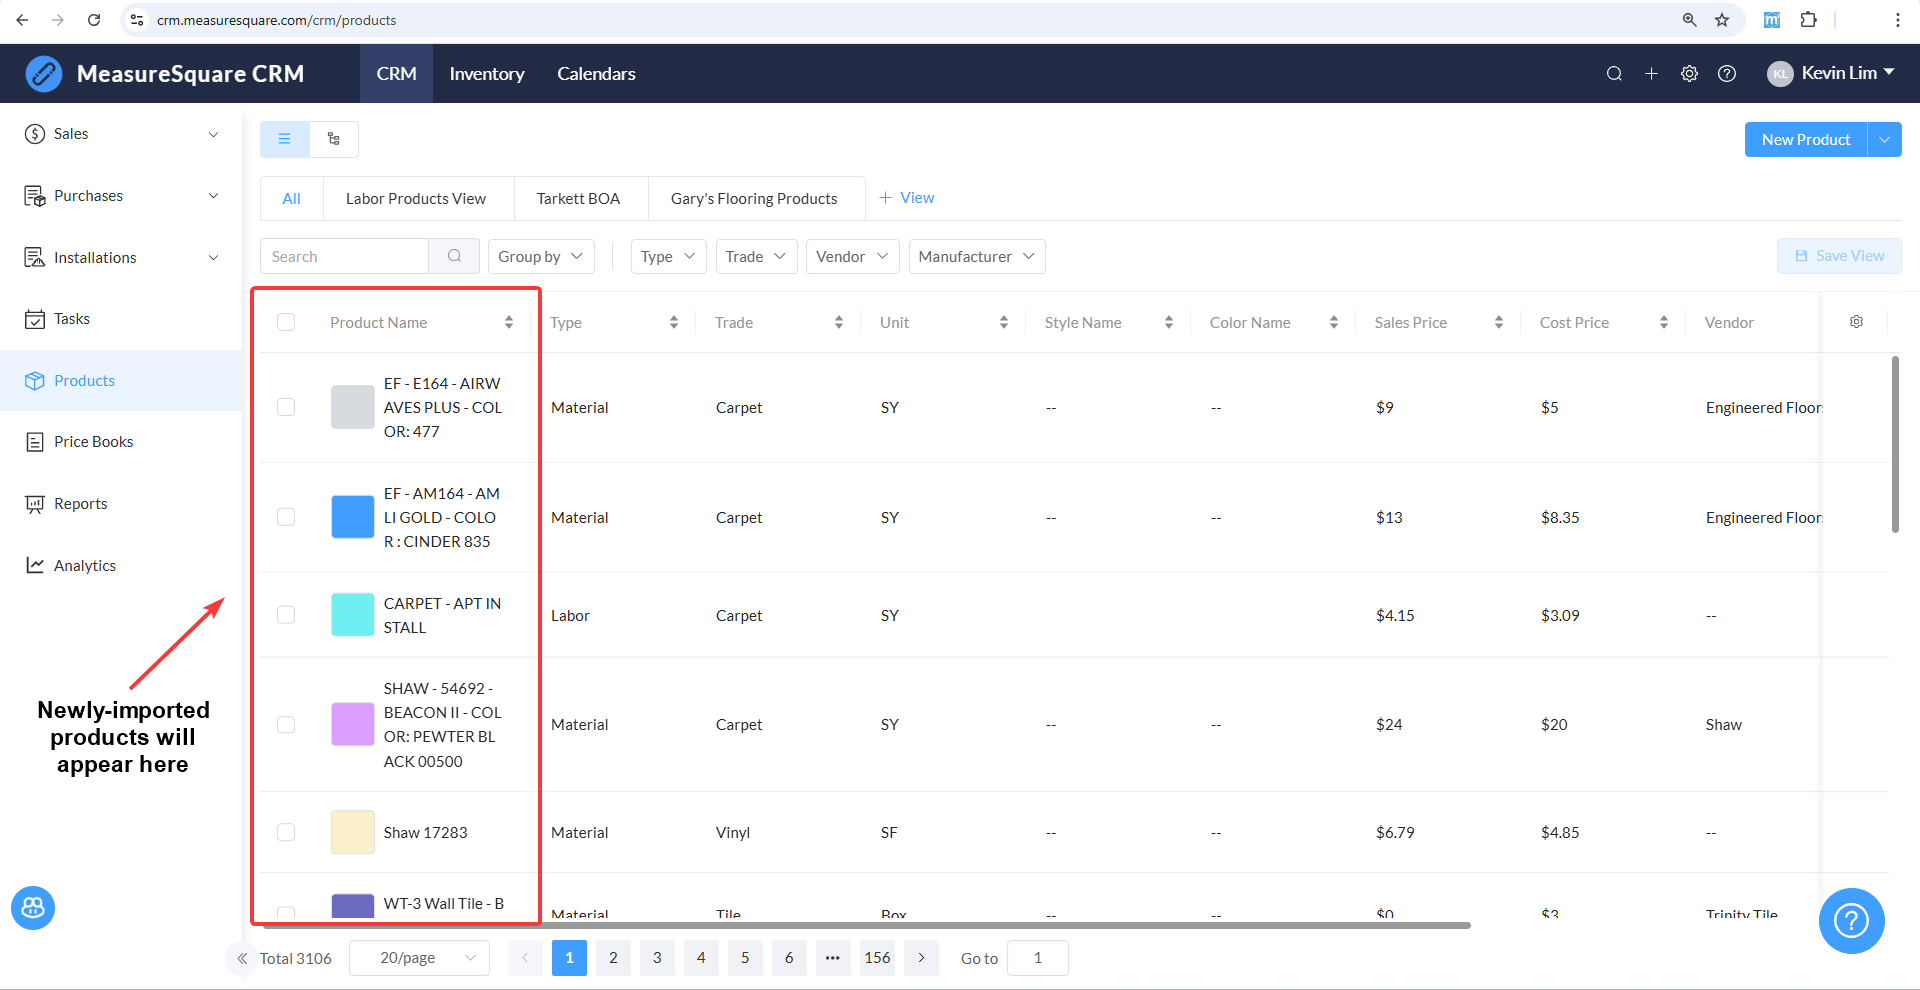Go to next page arrow
Viewport: 1920px width, 990px height.
921,958
